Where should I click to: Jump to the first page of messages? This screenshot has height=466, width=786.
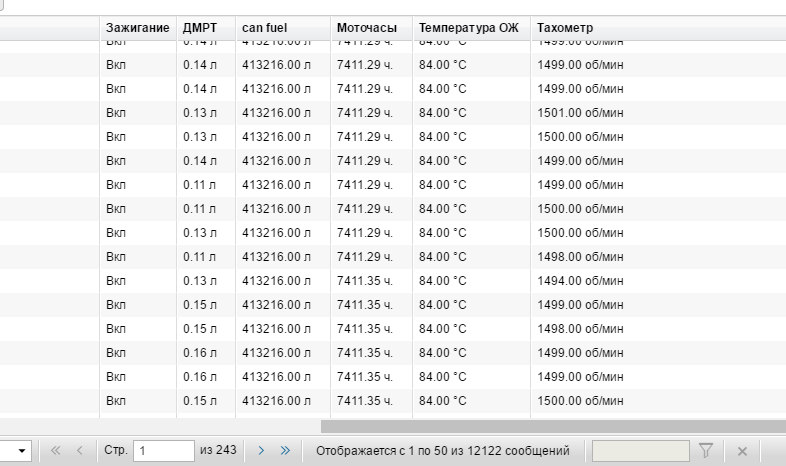point(56,451)
